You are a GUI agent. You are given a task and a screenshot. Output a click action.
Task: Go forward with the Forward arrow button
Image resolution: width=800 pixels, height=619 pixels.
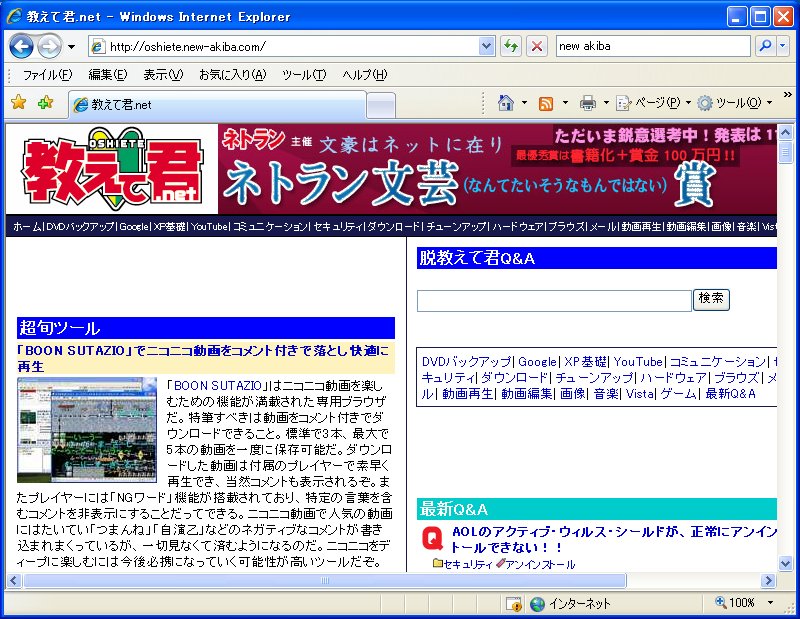[x=49, y=47]
